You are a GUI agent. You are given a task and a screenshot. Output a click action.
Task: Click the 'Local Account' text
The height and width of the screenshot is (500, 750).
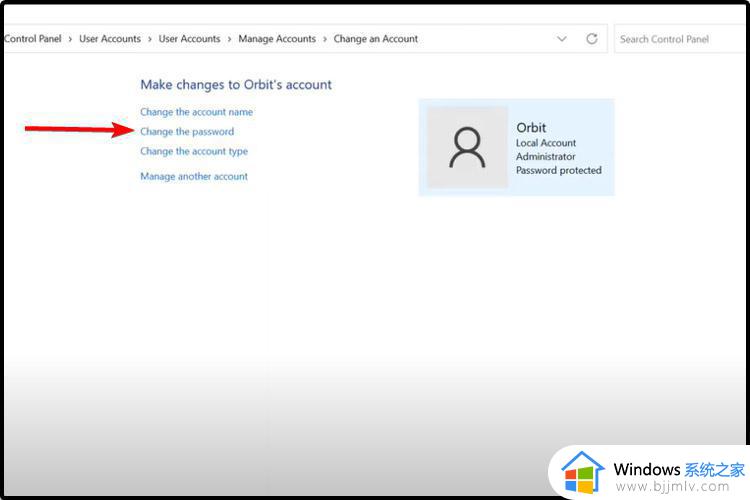pos(546,143)
